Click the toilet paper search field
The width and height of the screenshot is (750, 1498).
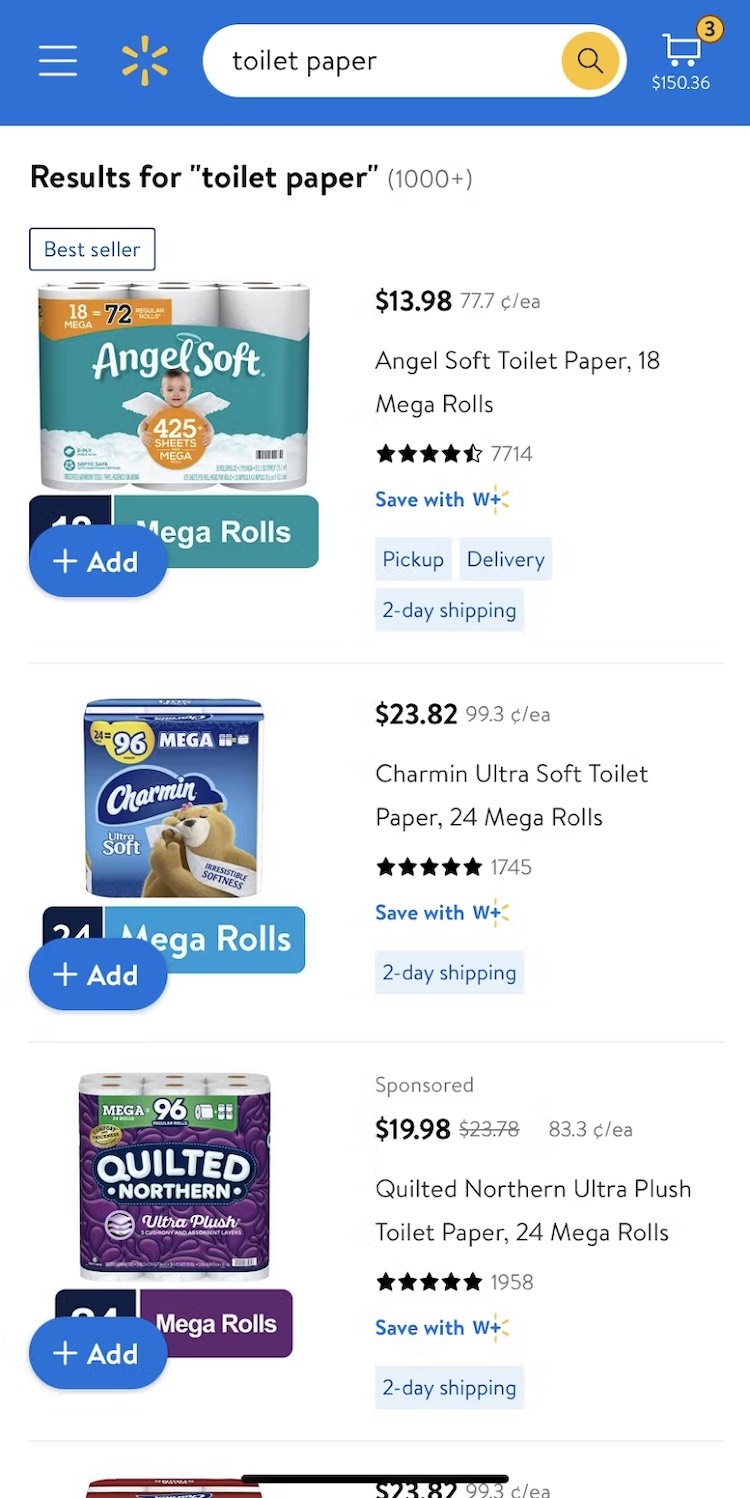click(x=380, y=61)
